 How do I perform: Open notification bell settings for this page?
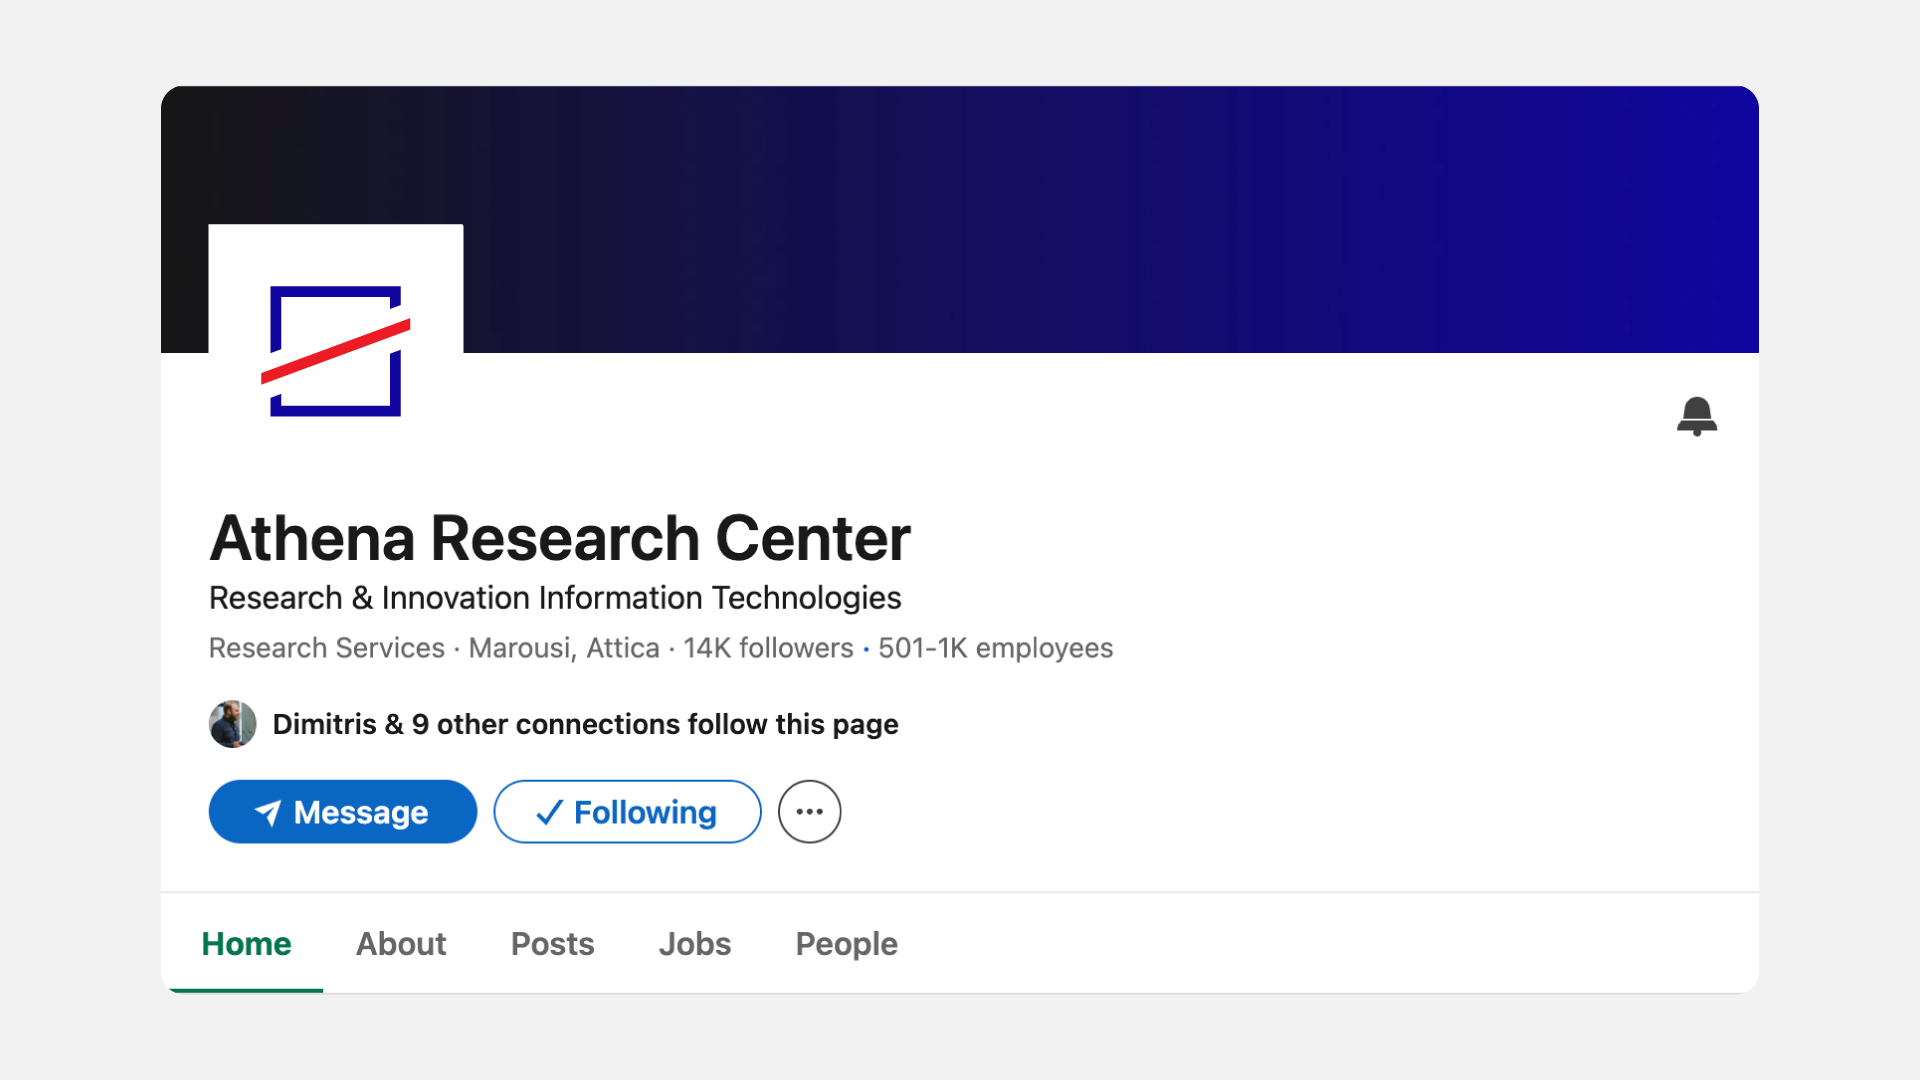click(1696, 416)
